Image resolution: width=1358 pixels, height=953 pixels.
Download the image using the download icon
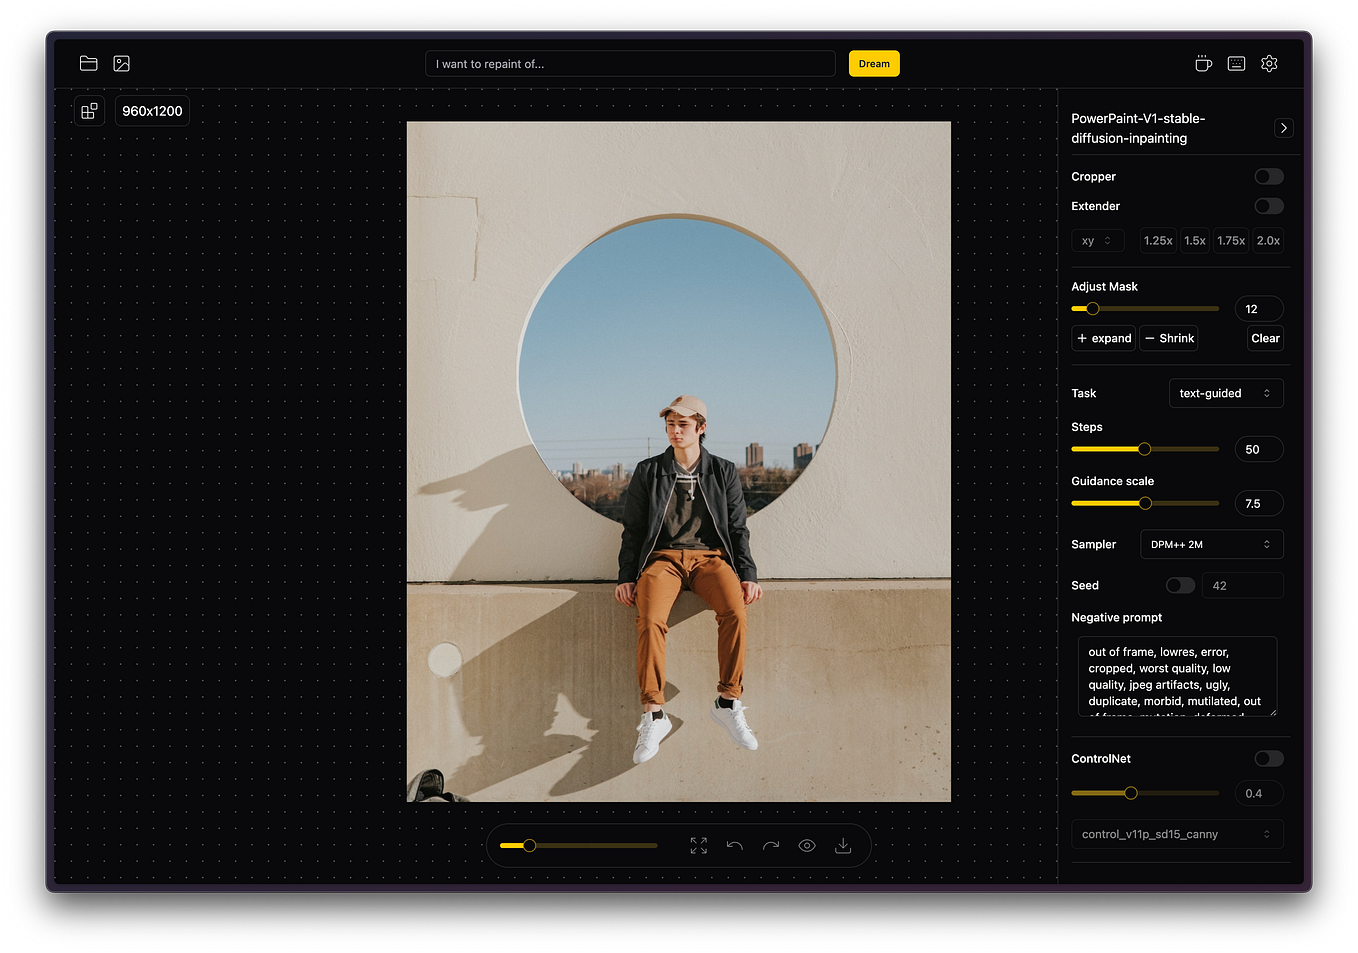tap(843, 845)
